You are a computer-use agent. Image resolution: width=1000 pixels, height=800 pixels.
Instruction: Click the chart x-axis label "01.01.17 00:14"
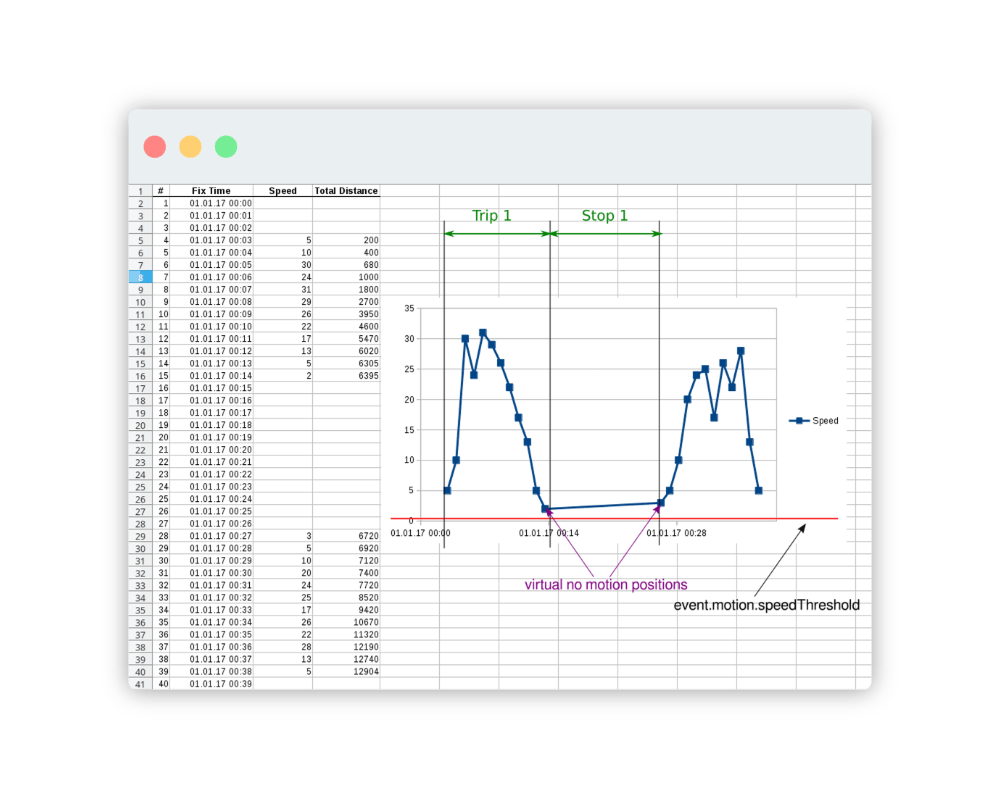click(549, 533)
